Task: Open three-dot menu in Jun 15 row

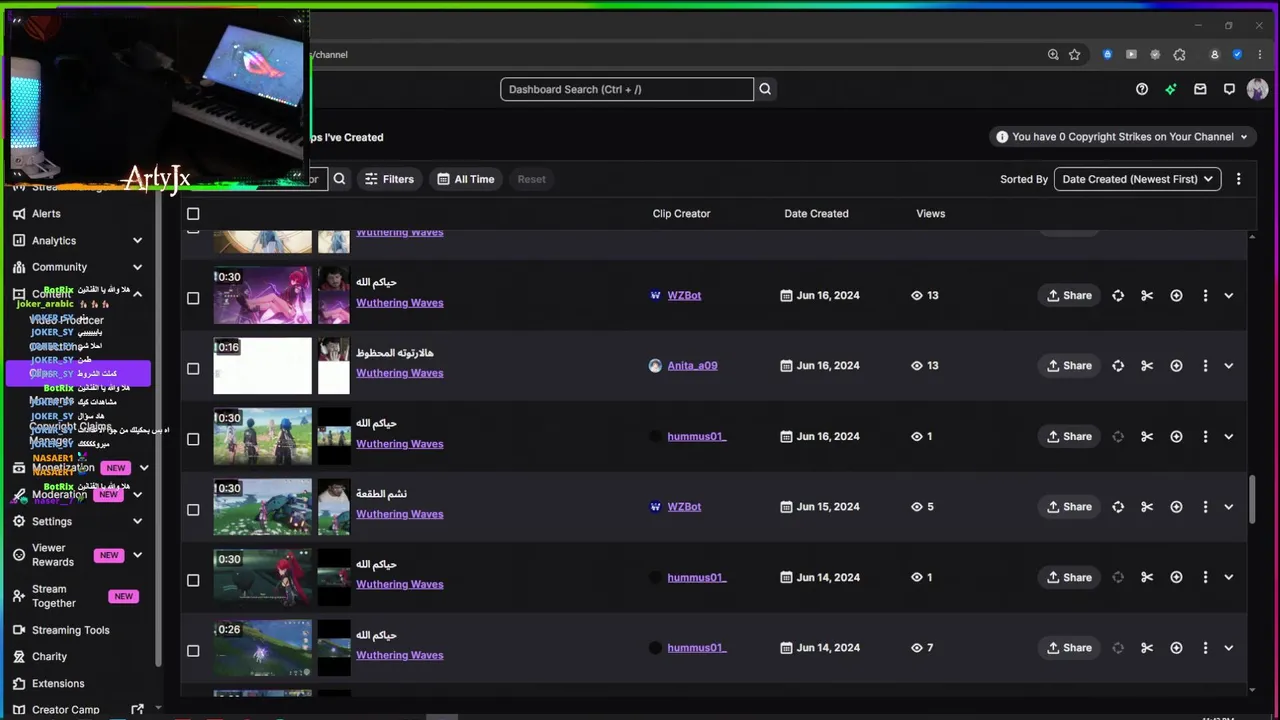Action: (x=1205, y=507)
